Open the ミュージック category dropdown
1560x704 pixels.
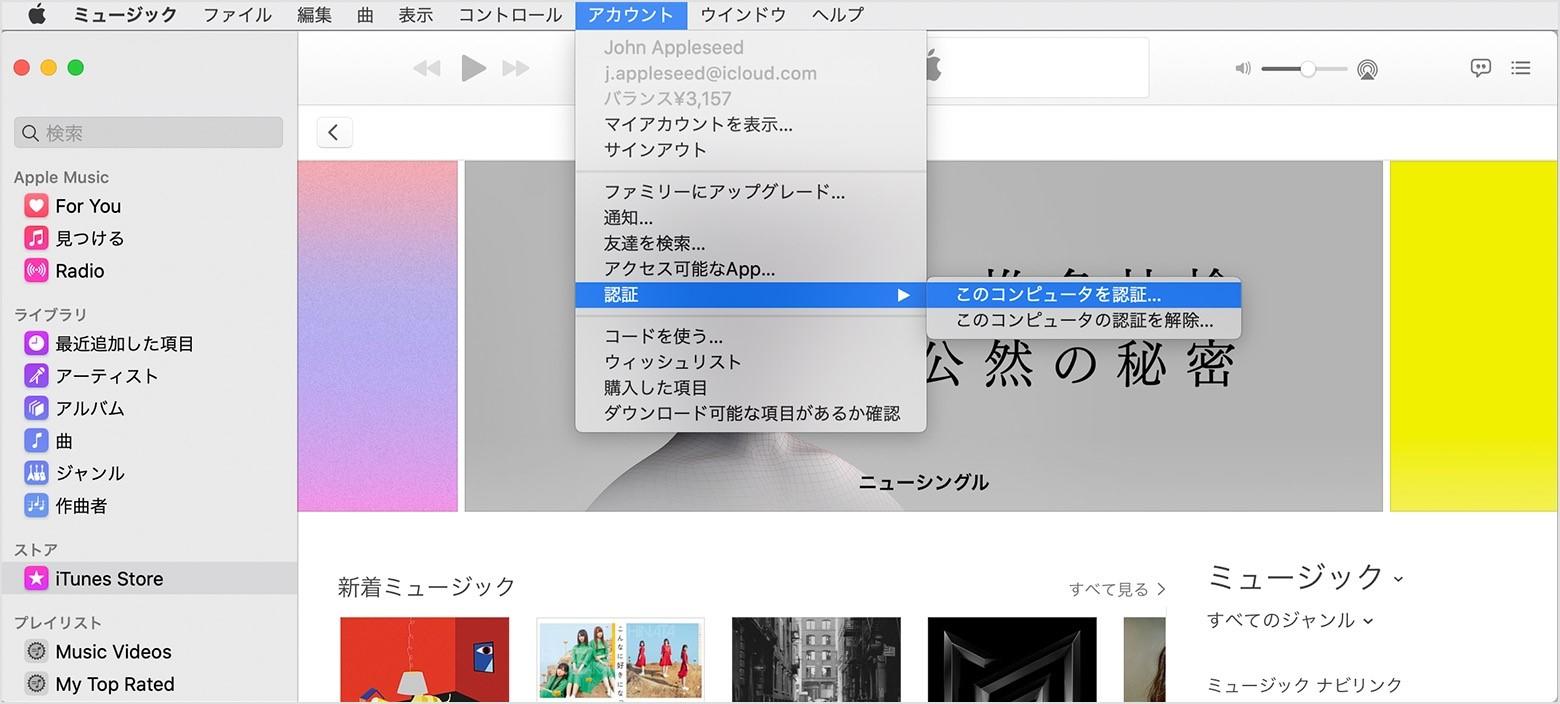[1305, 577]
